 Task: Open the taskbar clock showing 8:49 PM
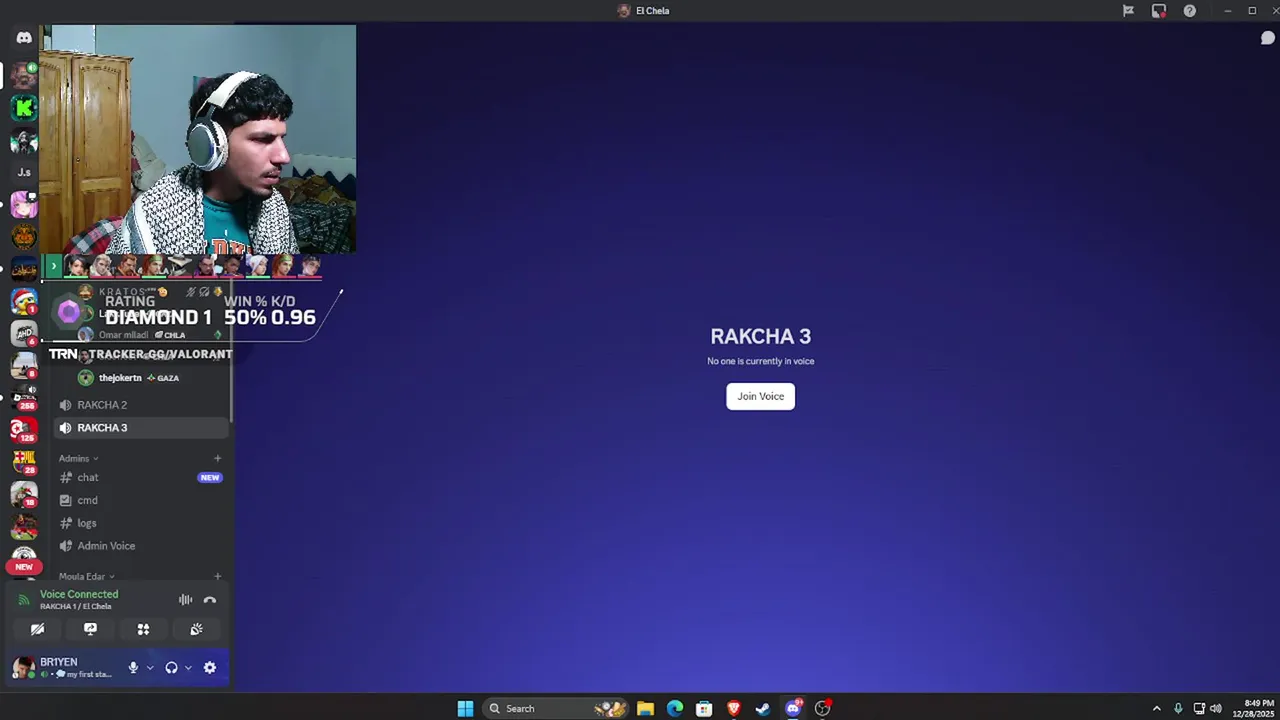1253,708
